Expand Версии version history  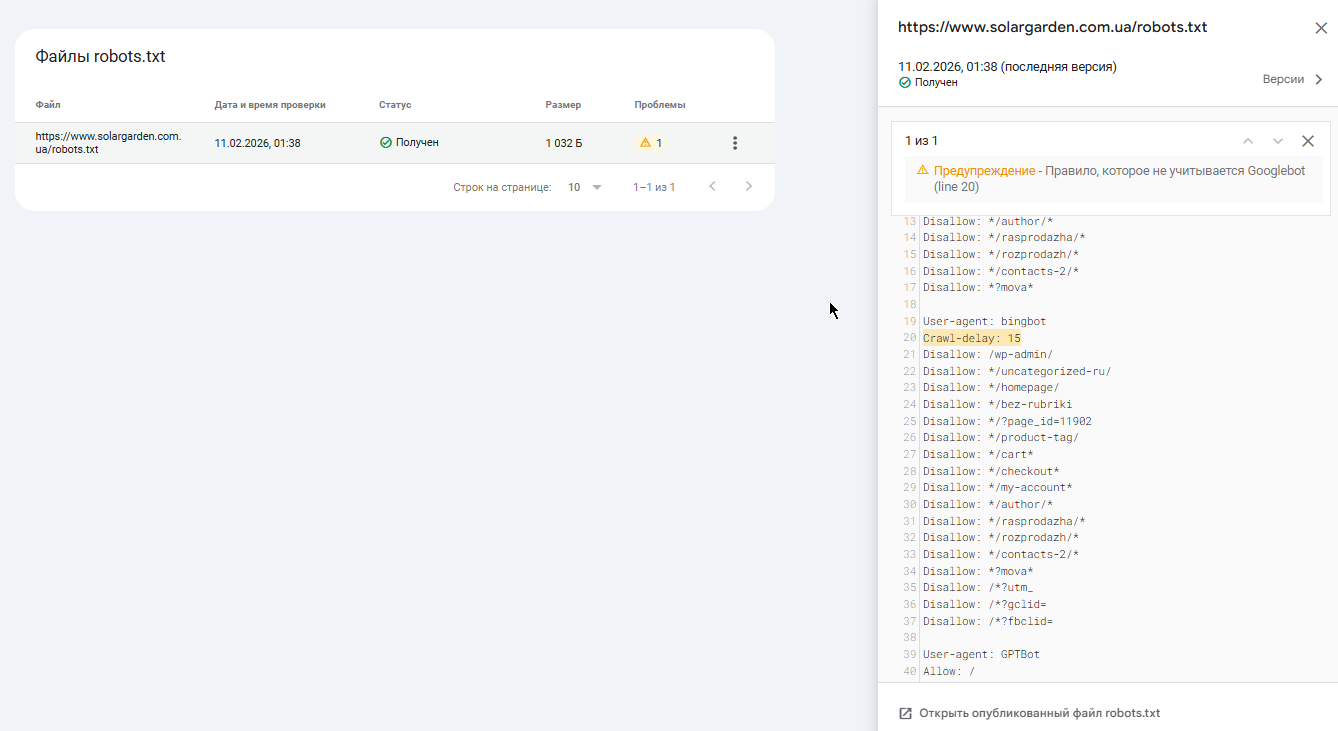point(1293,79)
